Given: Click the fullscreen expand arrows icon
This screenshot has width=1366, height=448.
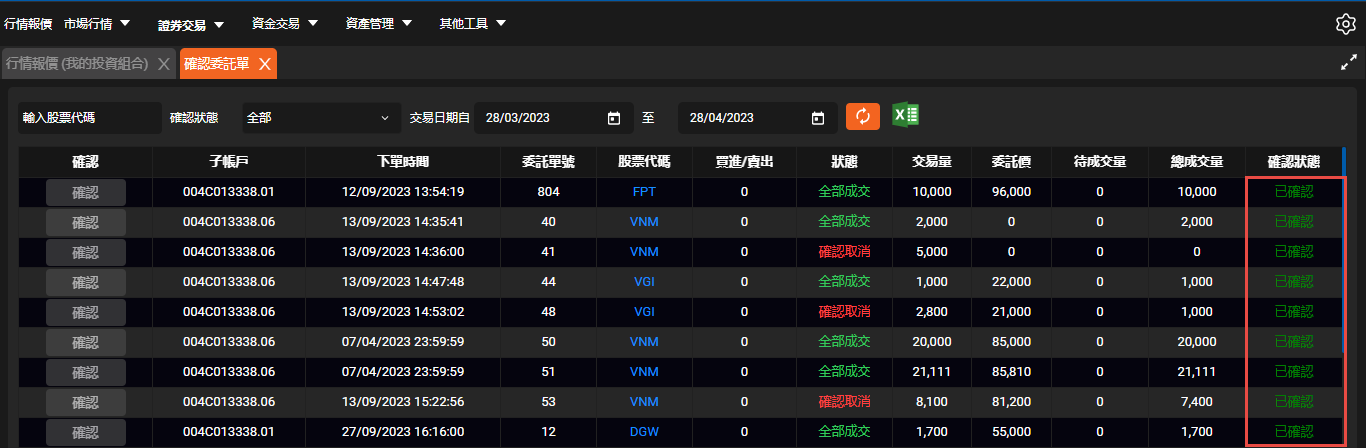Looking at the screenshot, I should pyautogui.click(x=1347, y=62).
